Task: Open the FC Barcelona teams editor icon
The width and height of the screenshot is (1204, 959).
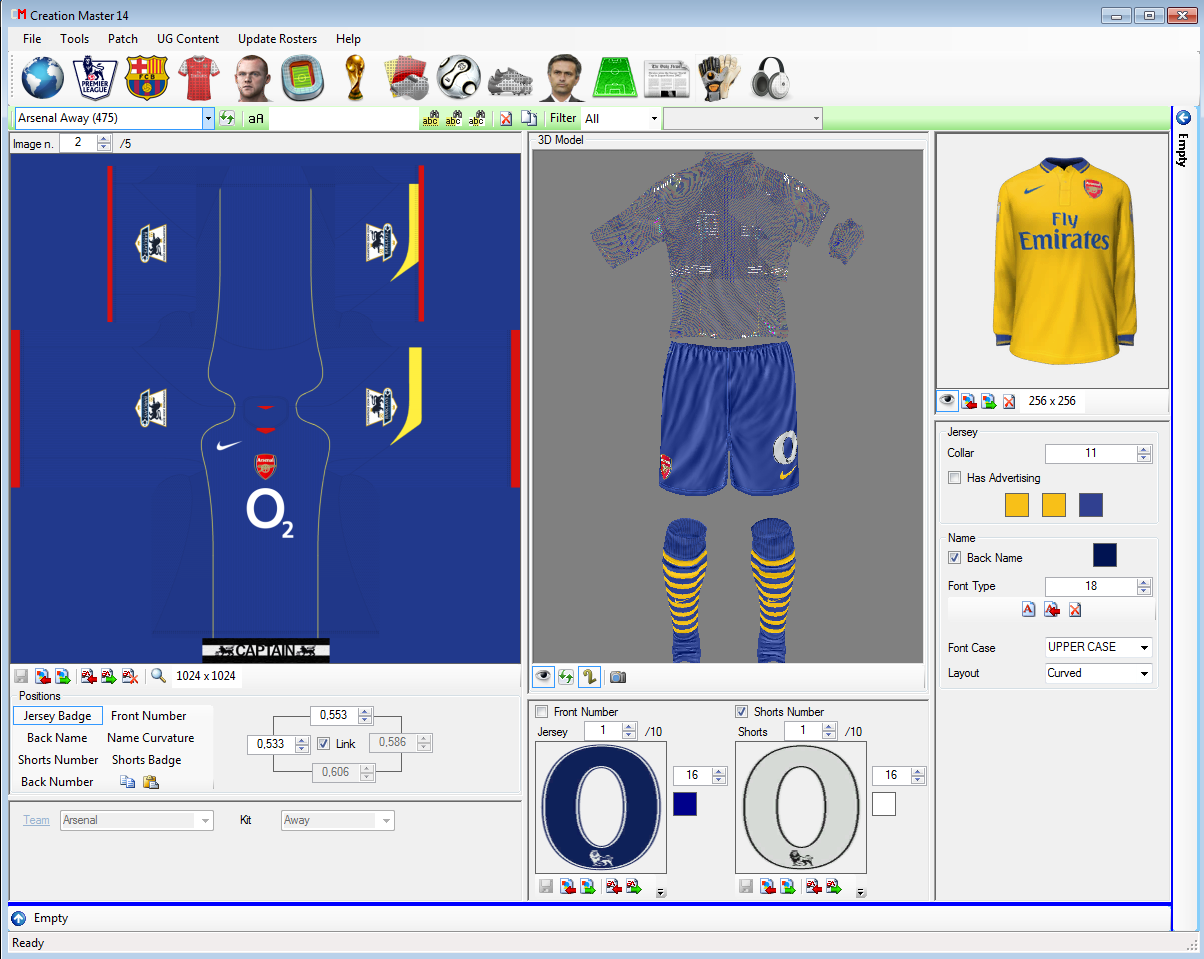Action: click(x=147, y=77)
